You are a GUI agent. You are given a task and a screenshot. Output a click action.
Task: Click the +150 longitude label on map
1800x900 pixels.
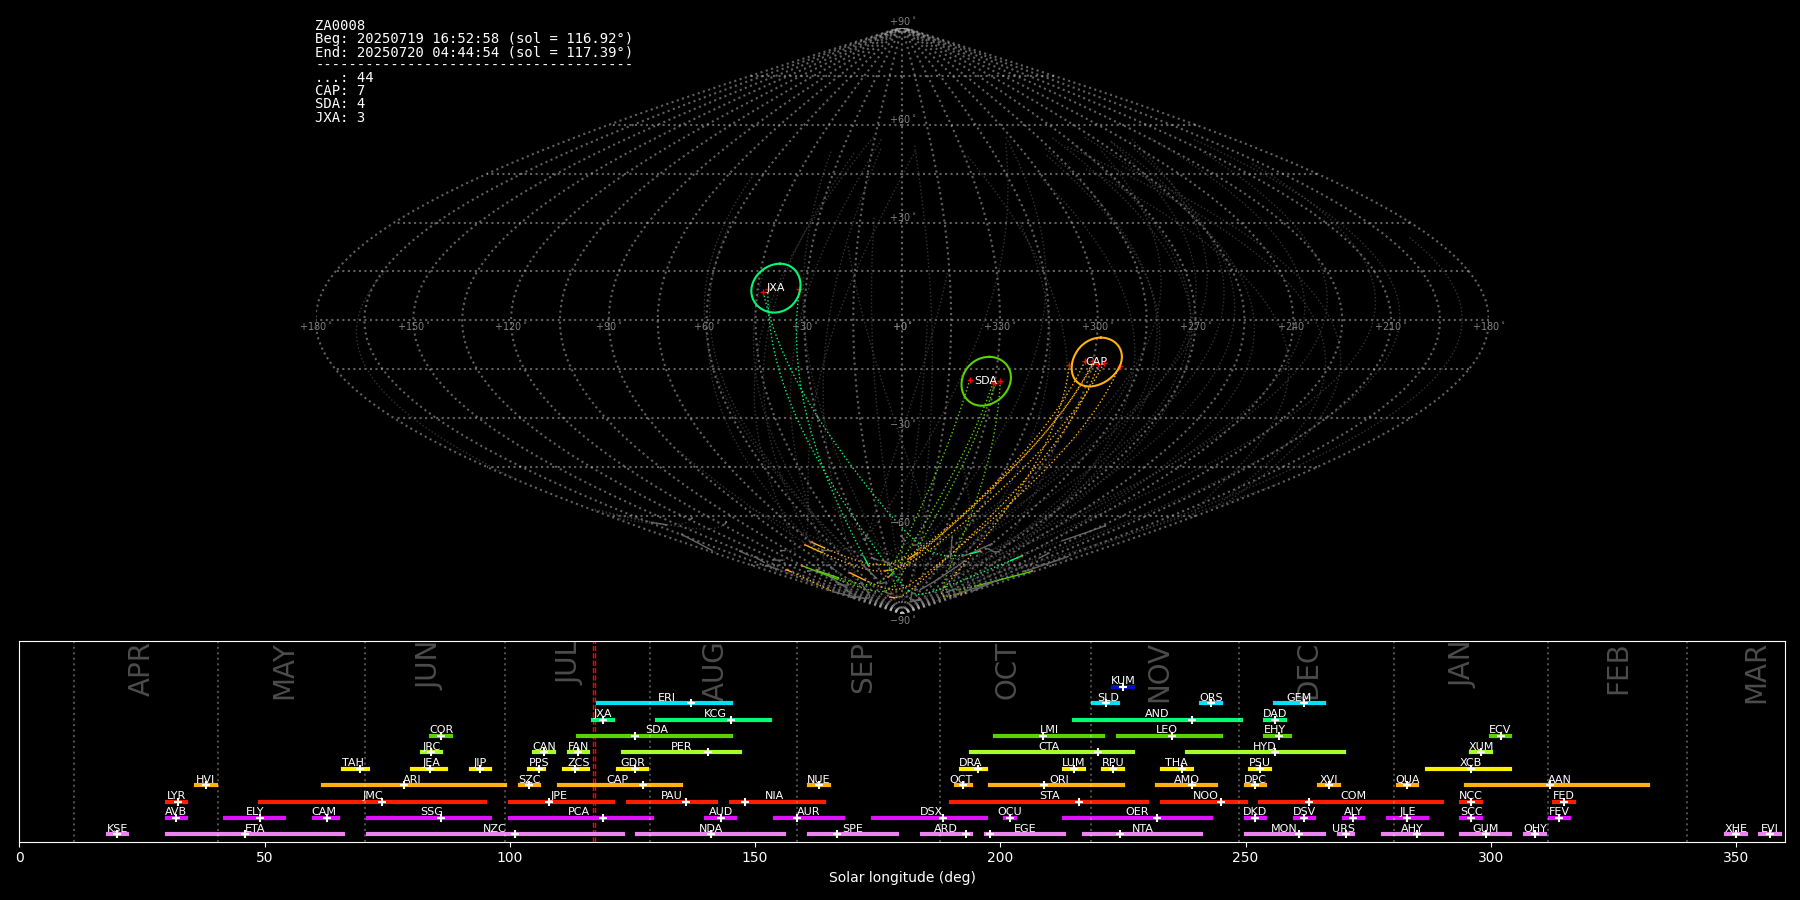[411, 327]
